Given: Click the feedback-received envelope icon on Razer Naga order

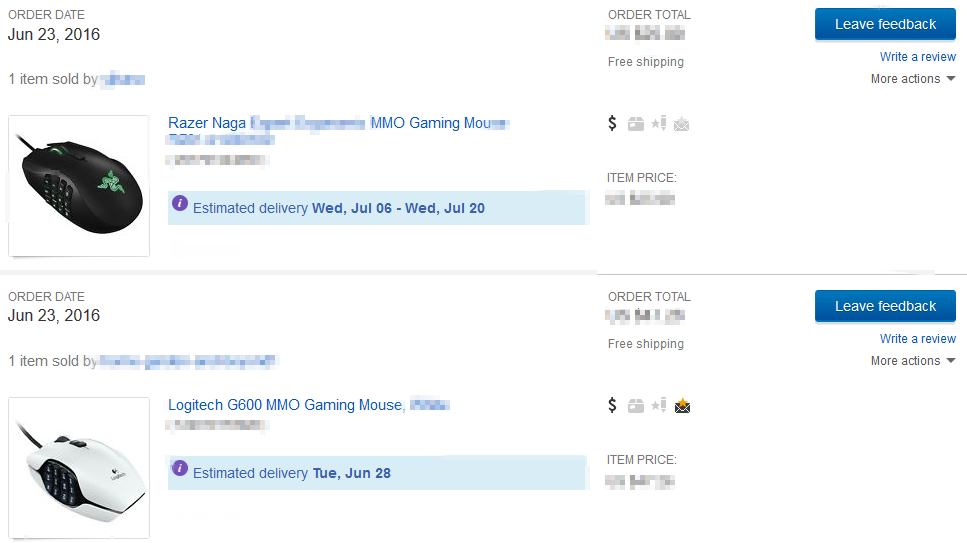Looking at the screenshot, I should tap(682, 124).
